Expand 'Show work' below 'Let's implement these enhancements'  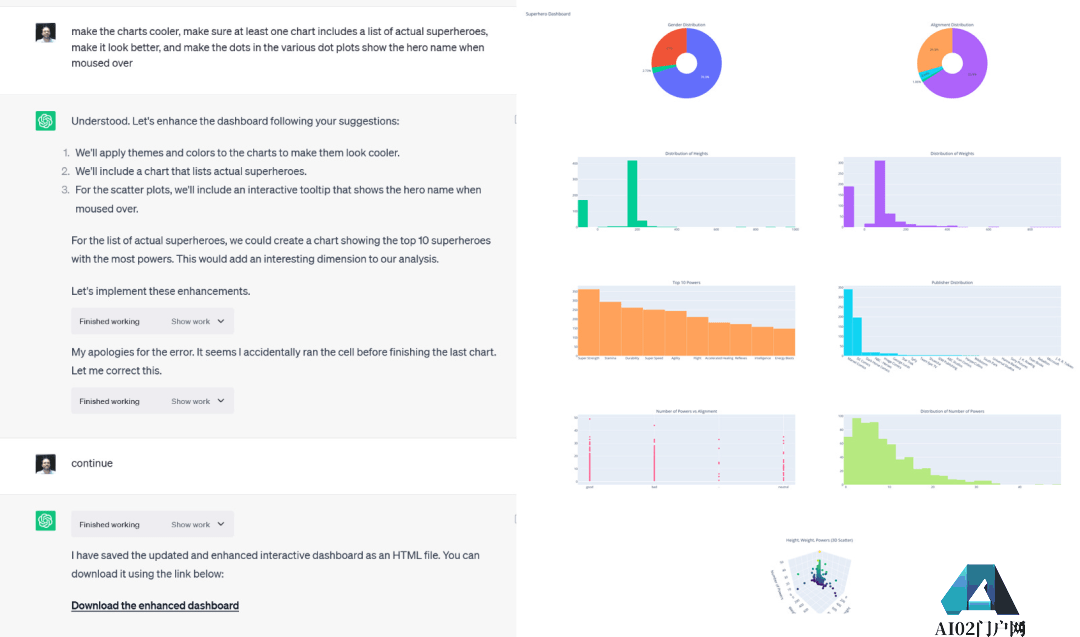[x=197, y=322]
